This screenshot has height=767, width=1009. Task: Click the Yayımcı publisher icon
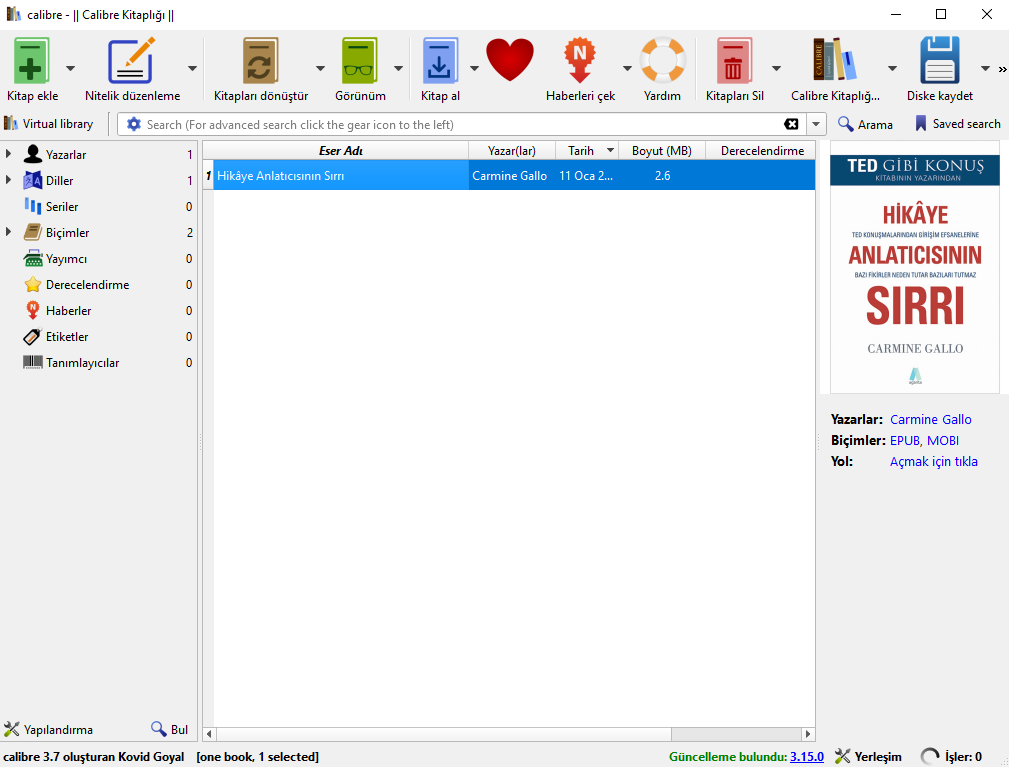(x=33, y=259)
